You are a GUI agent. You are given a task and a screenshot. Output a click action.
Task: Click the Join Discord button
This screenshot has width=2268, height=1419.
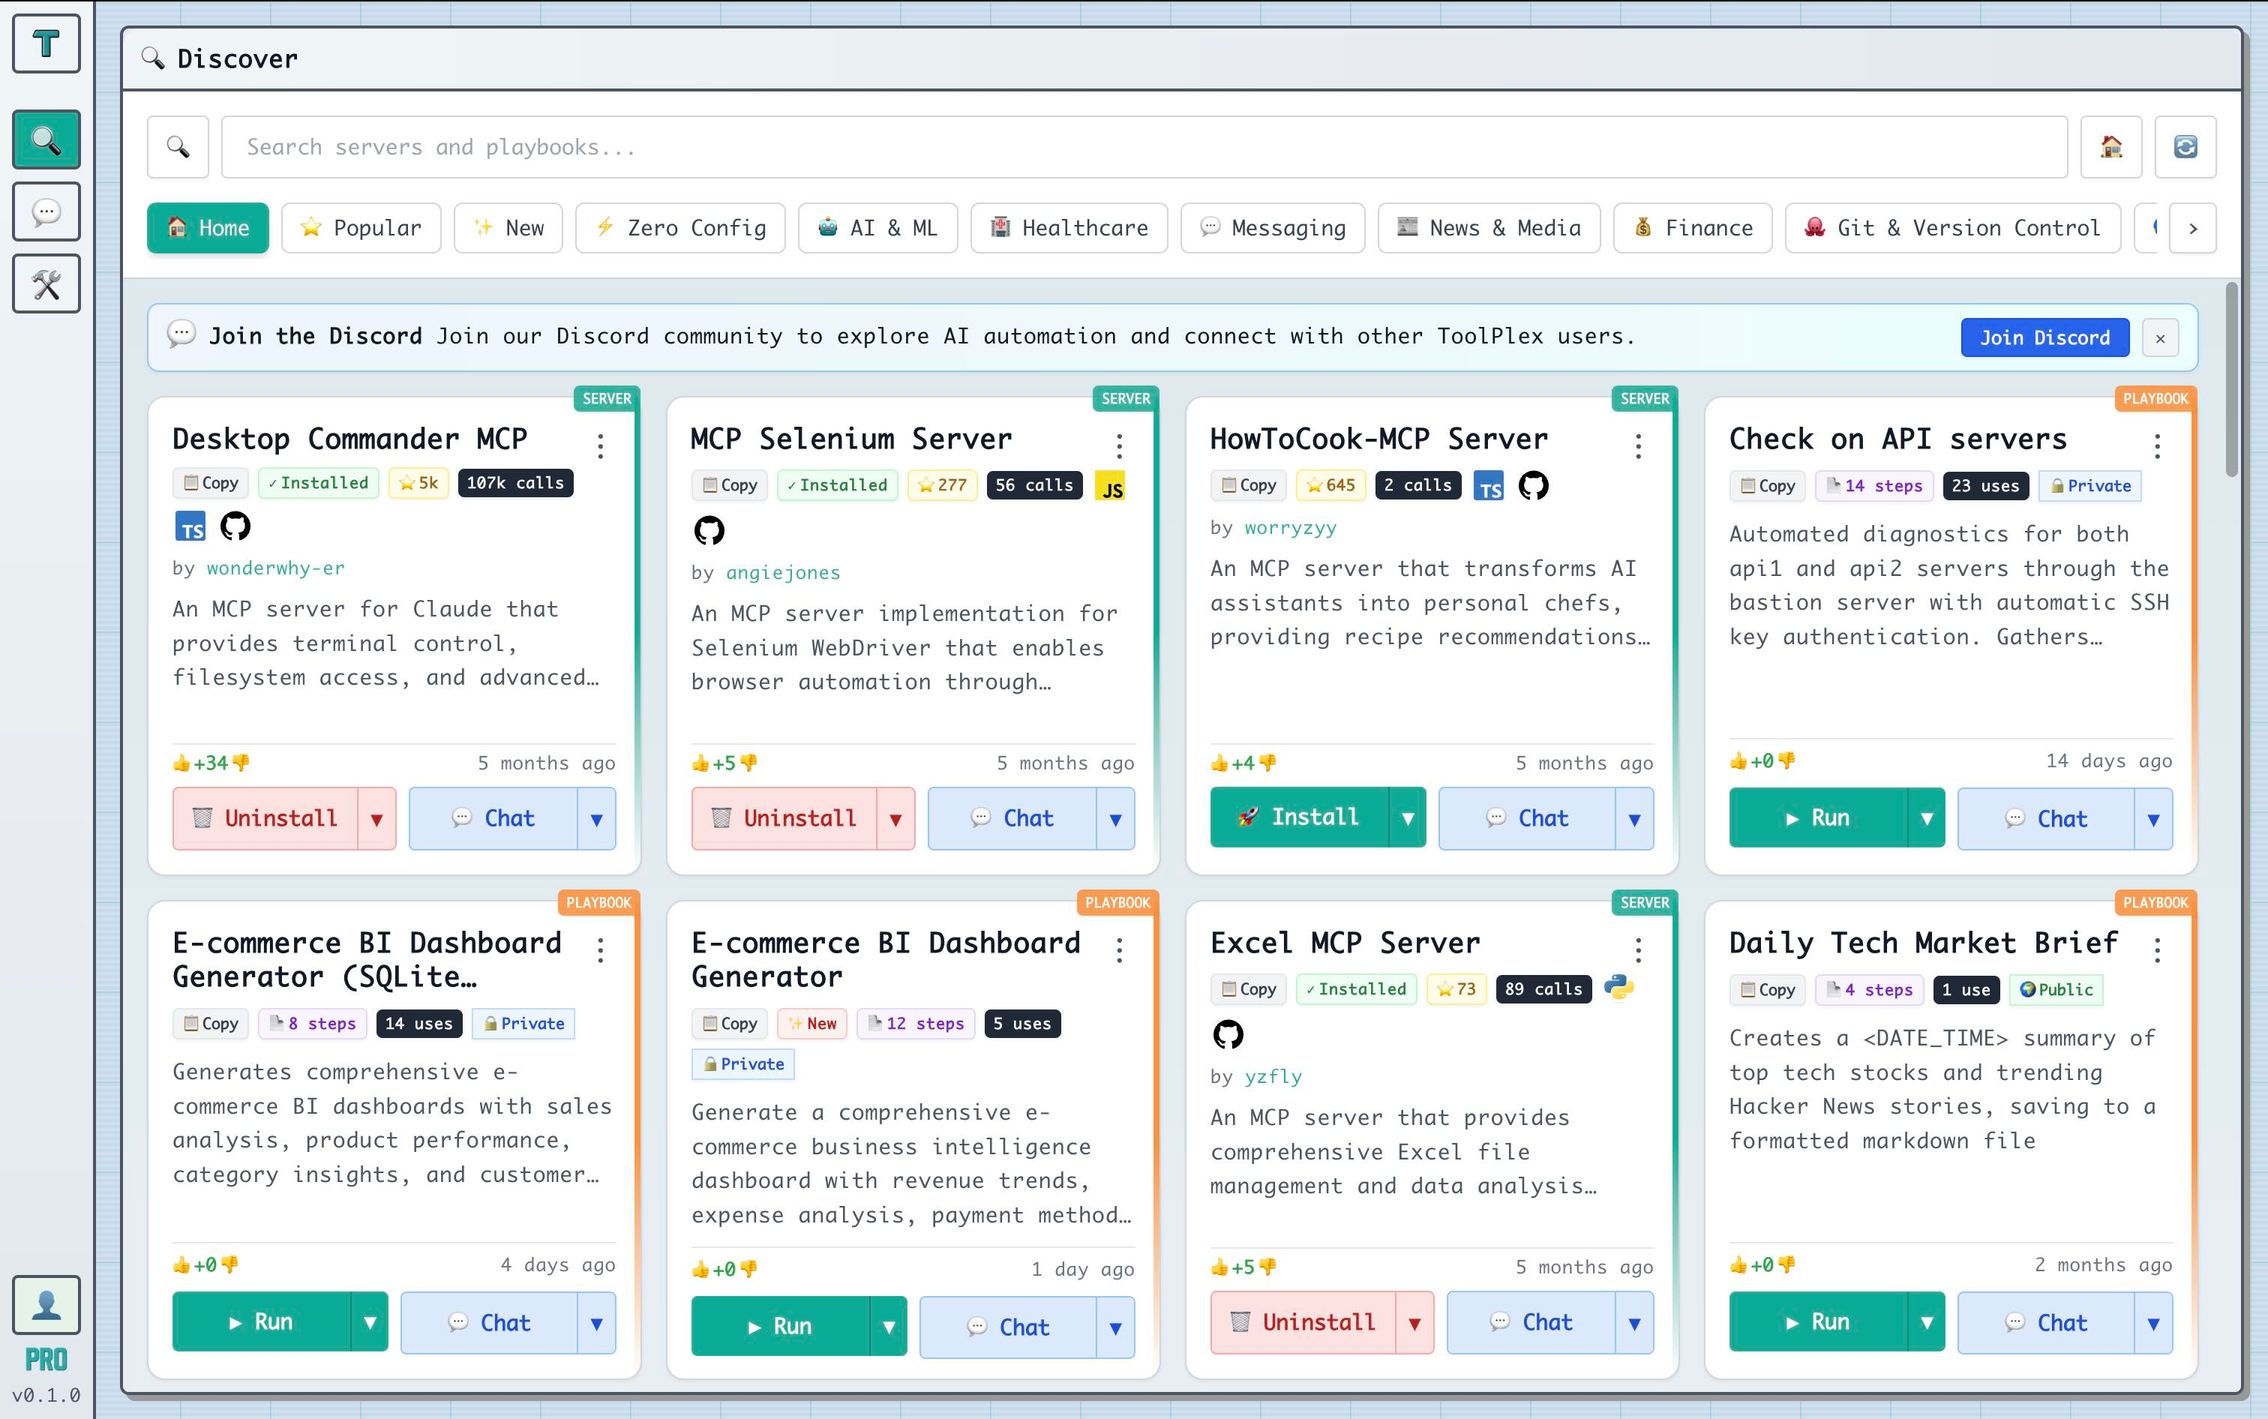[2044, 337]
